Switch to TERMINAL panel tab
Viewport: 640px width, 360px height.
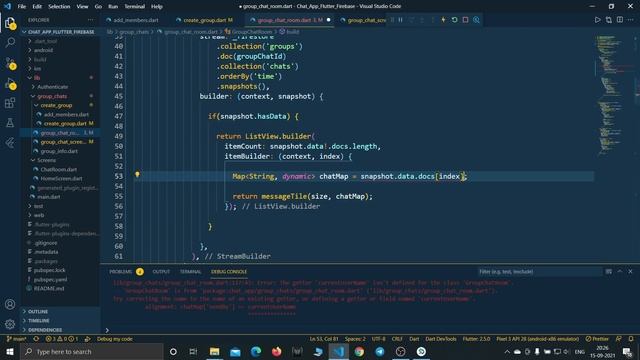pyautogui.click(x=190, y=271)
